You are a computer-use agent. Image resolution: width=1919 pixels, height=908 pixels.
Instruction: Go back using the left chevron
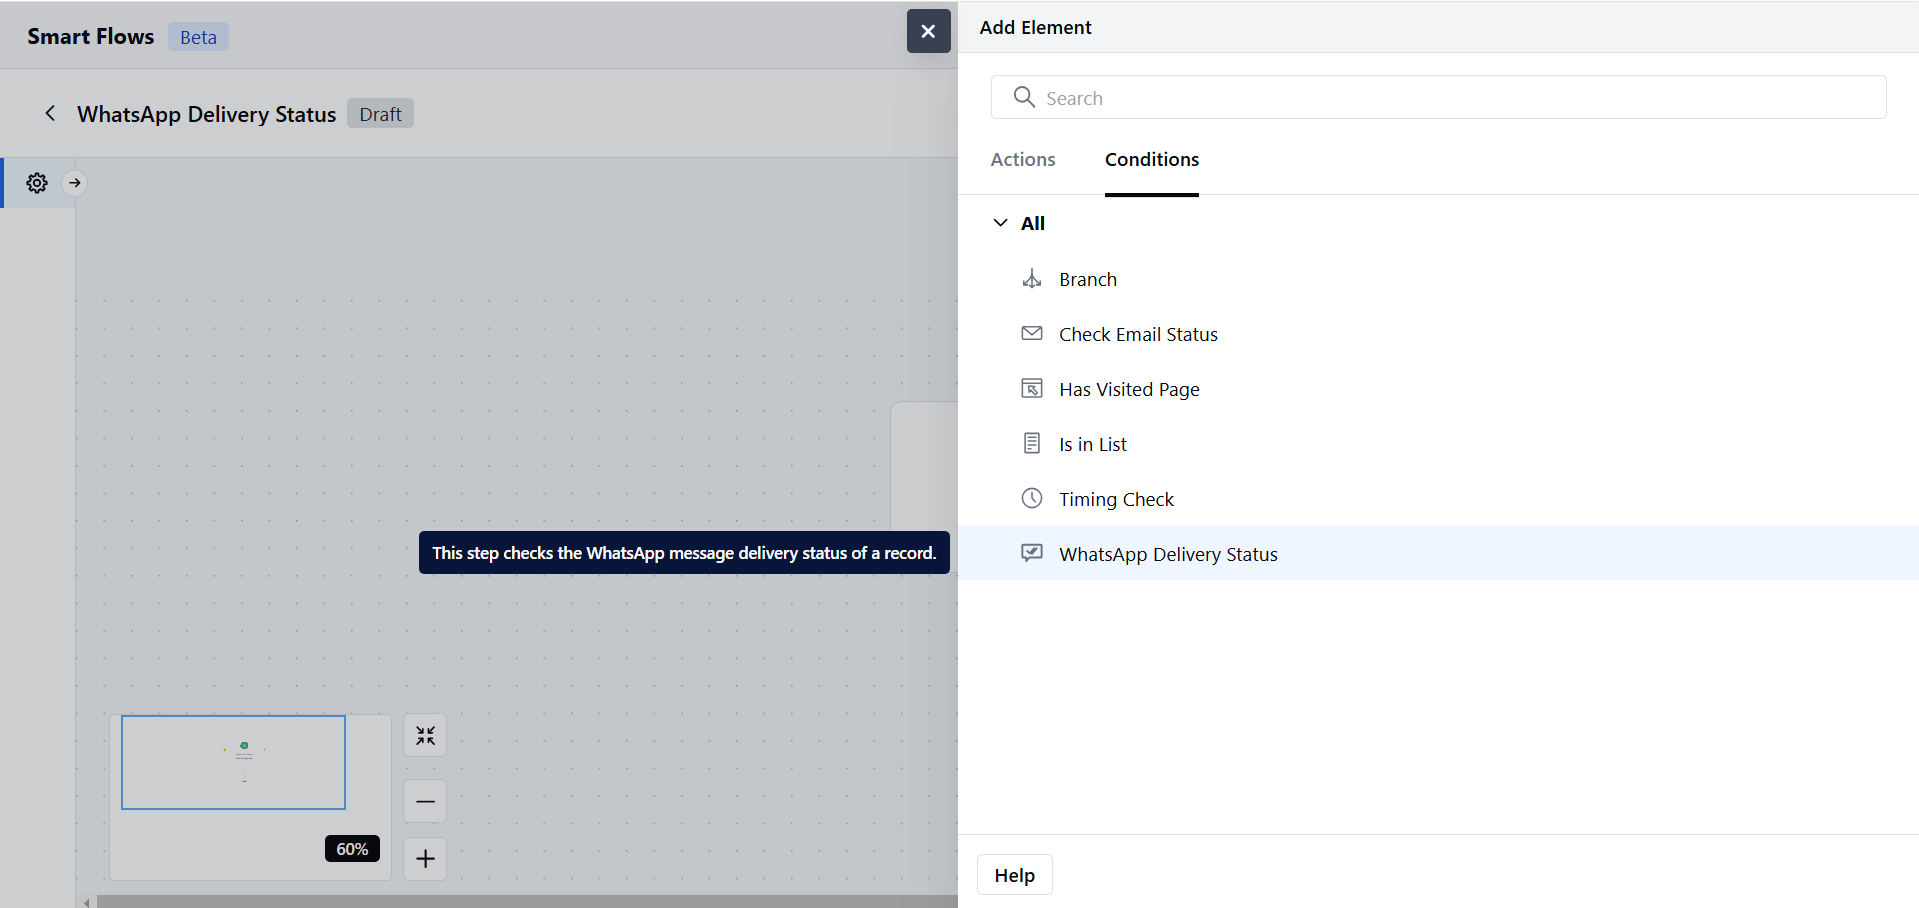click(50, 113)
